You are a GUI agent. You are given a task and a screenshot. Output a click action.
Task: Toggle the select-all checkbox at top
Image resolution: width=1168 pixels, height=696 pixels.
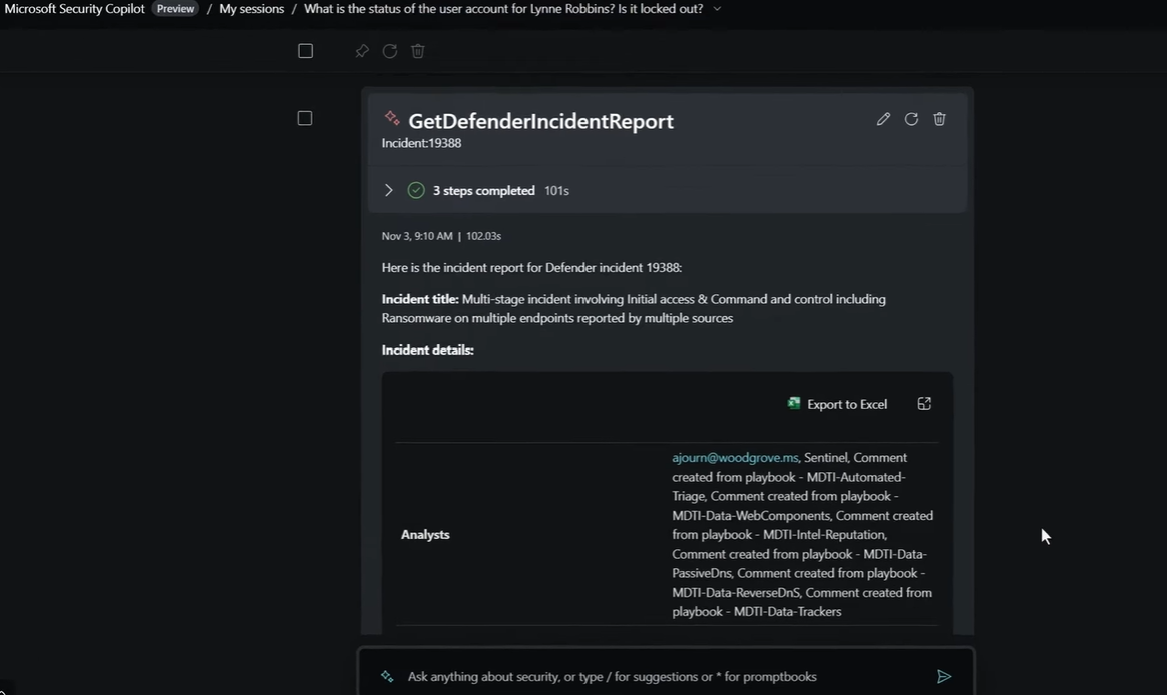[306, 51]
